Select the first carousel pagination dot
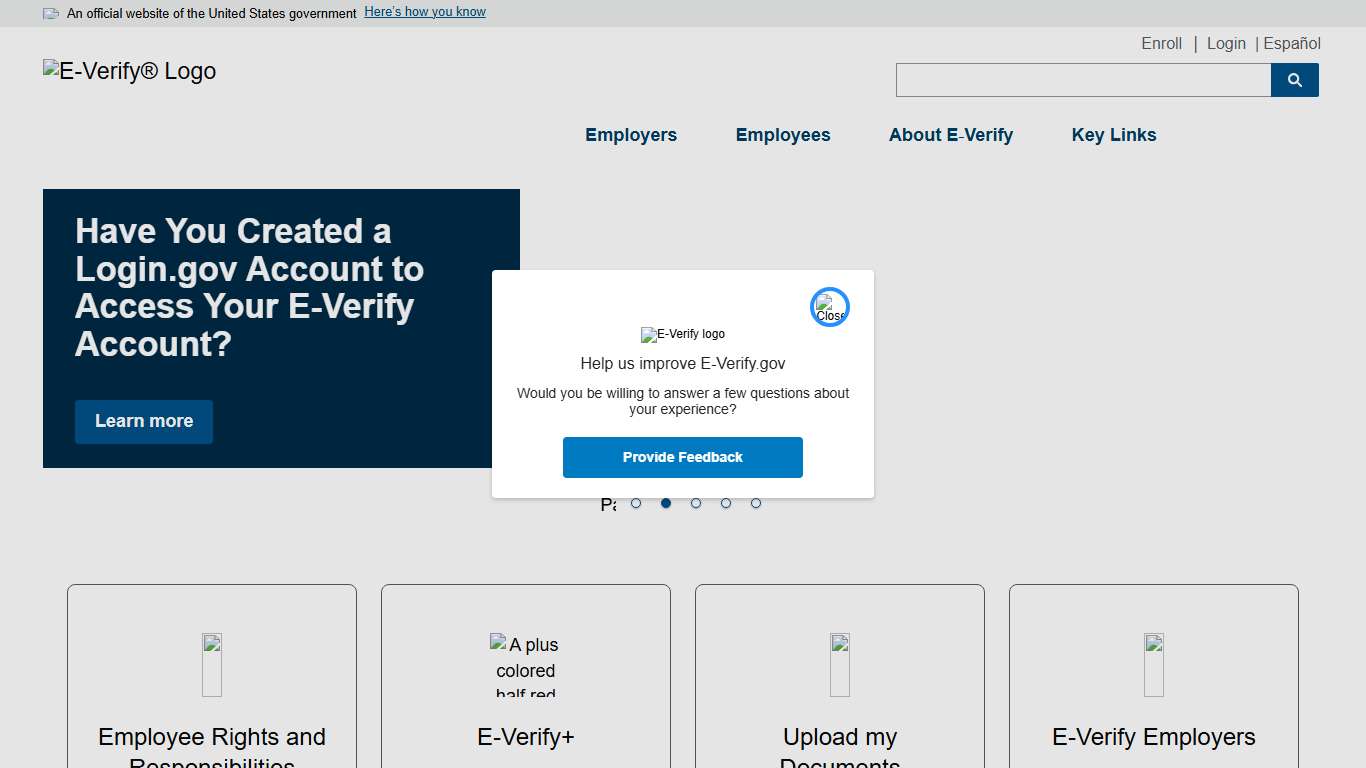 click(x=636, y=503)
